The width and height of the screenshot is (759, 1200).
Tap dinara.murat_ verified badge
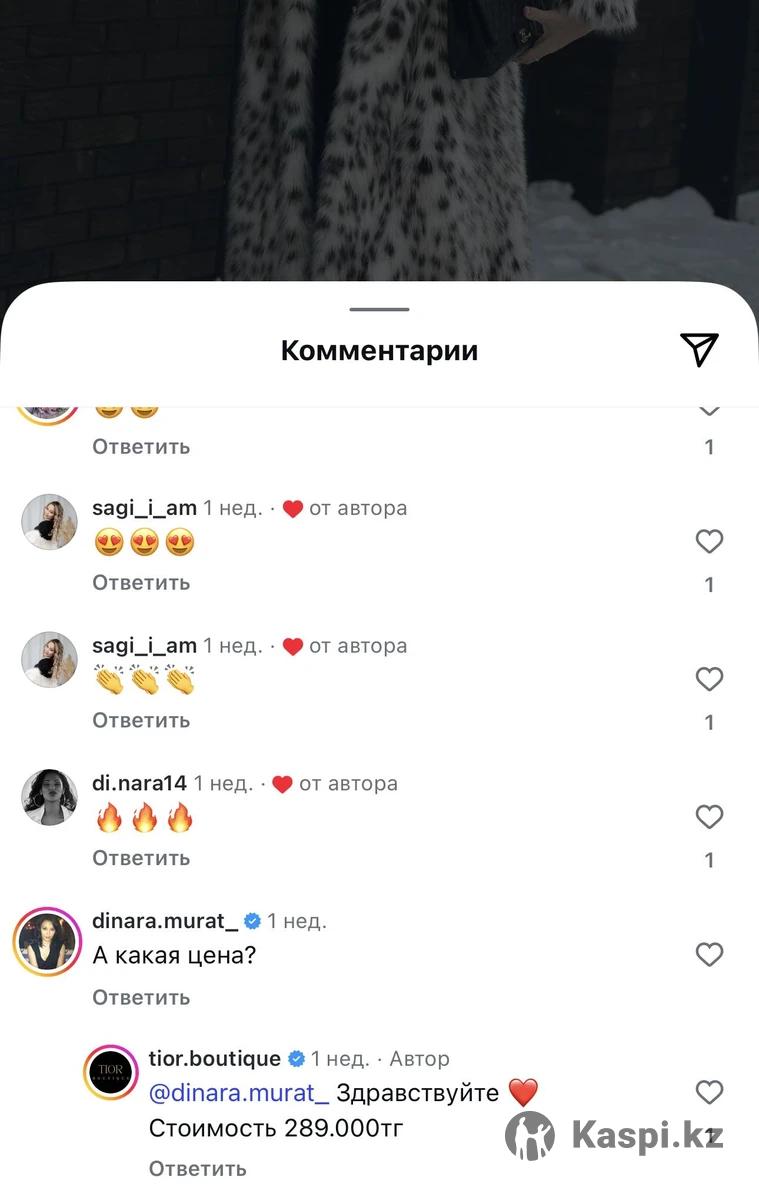click(x=253, y=921)
